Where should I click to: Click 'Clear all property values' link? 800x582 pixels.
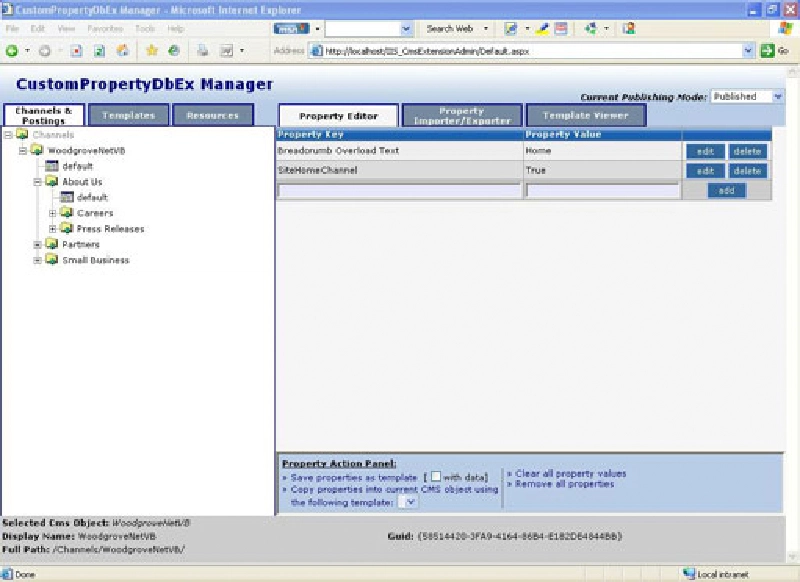[570, 473]
